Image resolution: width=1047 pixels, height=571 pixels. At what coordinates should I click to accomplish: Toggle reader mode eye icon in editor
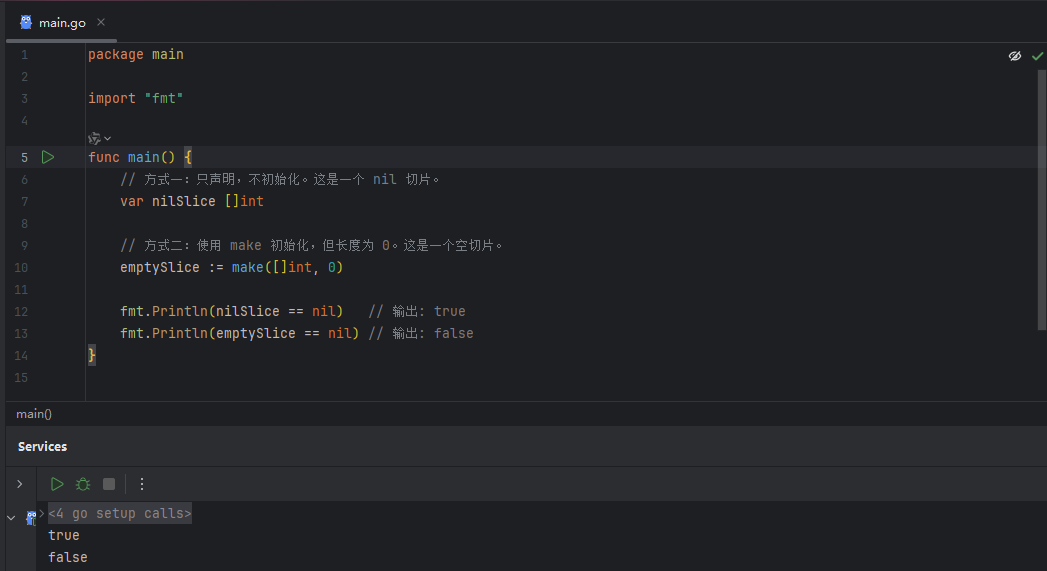[1014, 56]
